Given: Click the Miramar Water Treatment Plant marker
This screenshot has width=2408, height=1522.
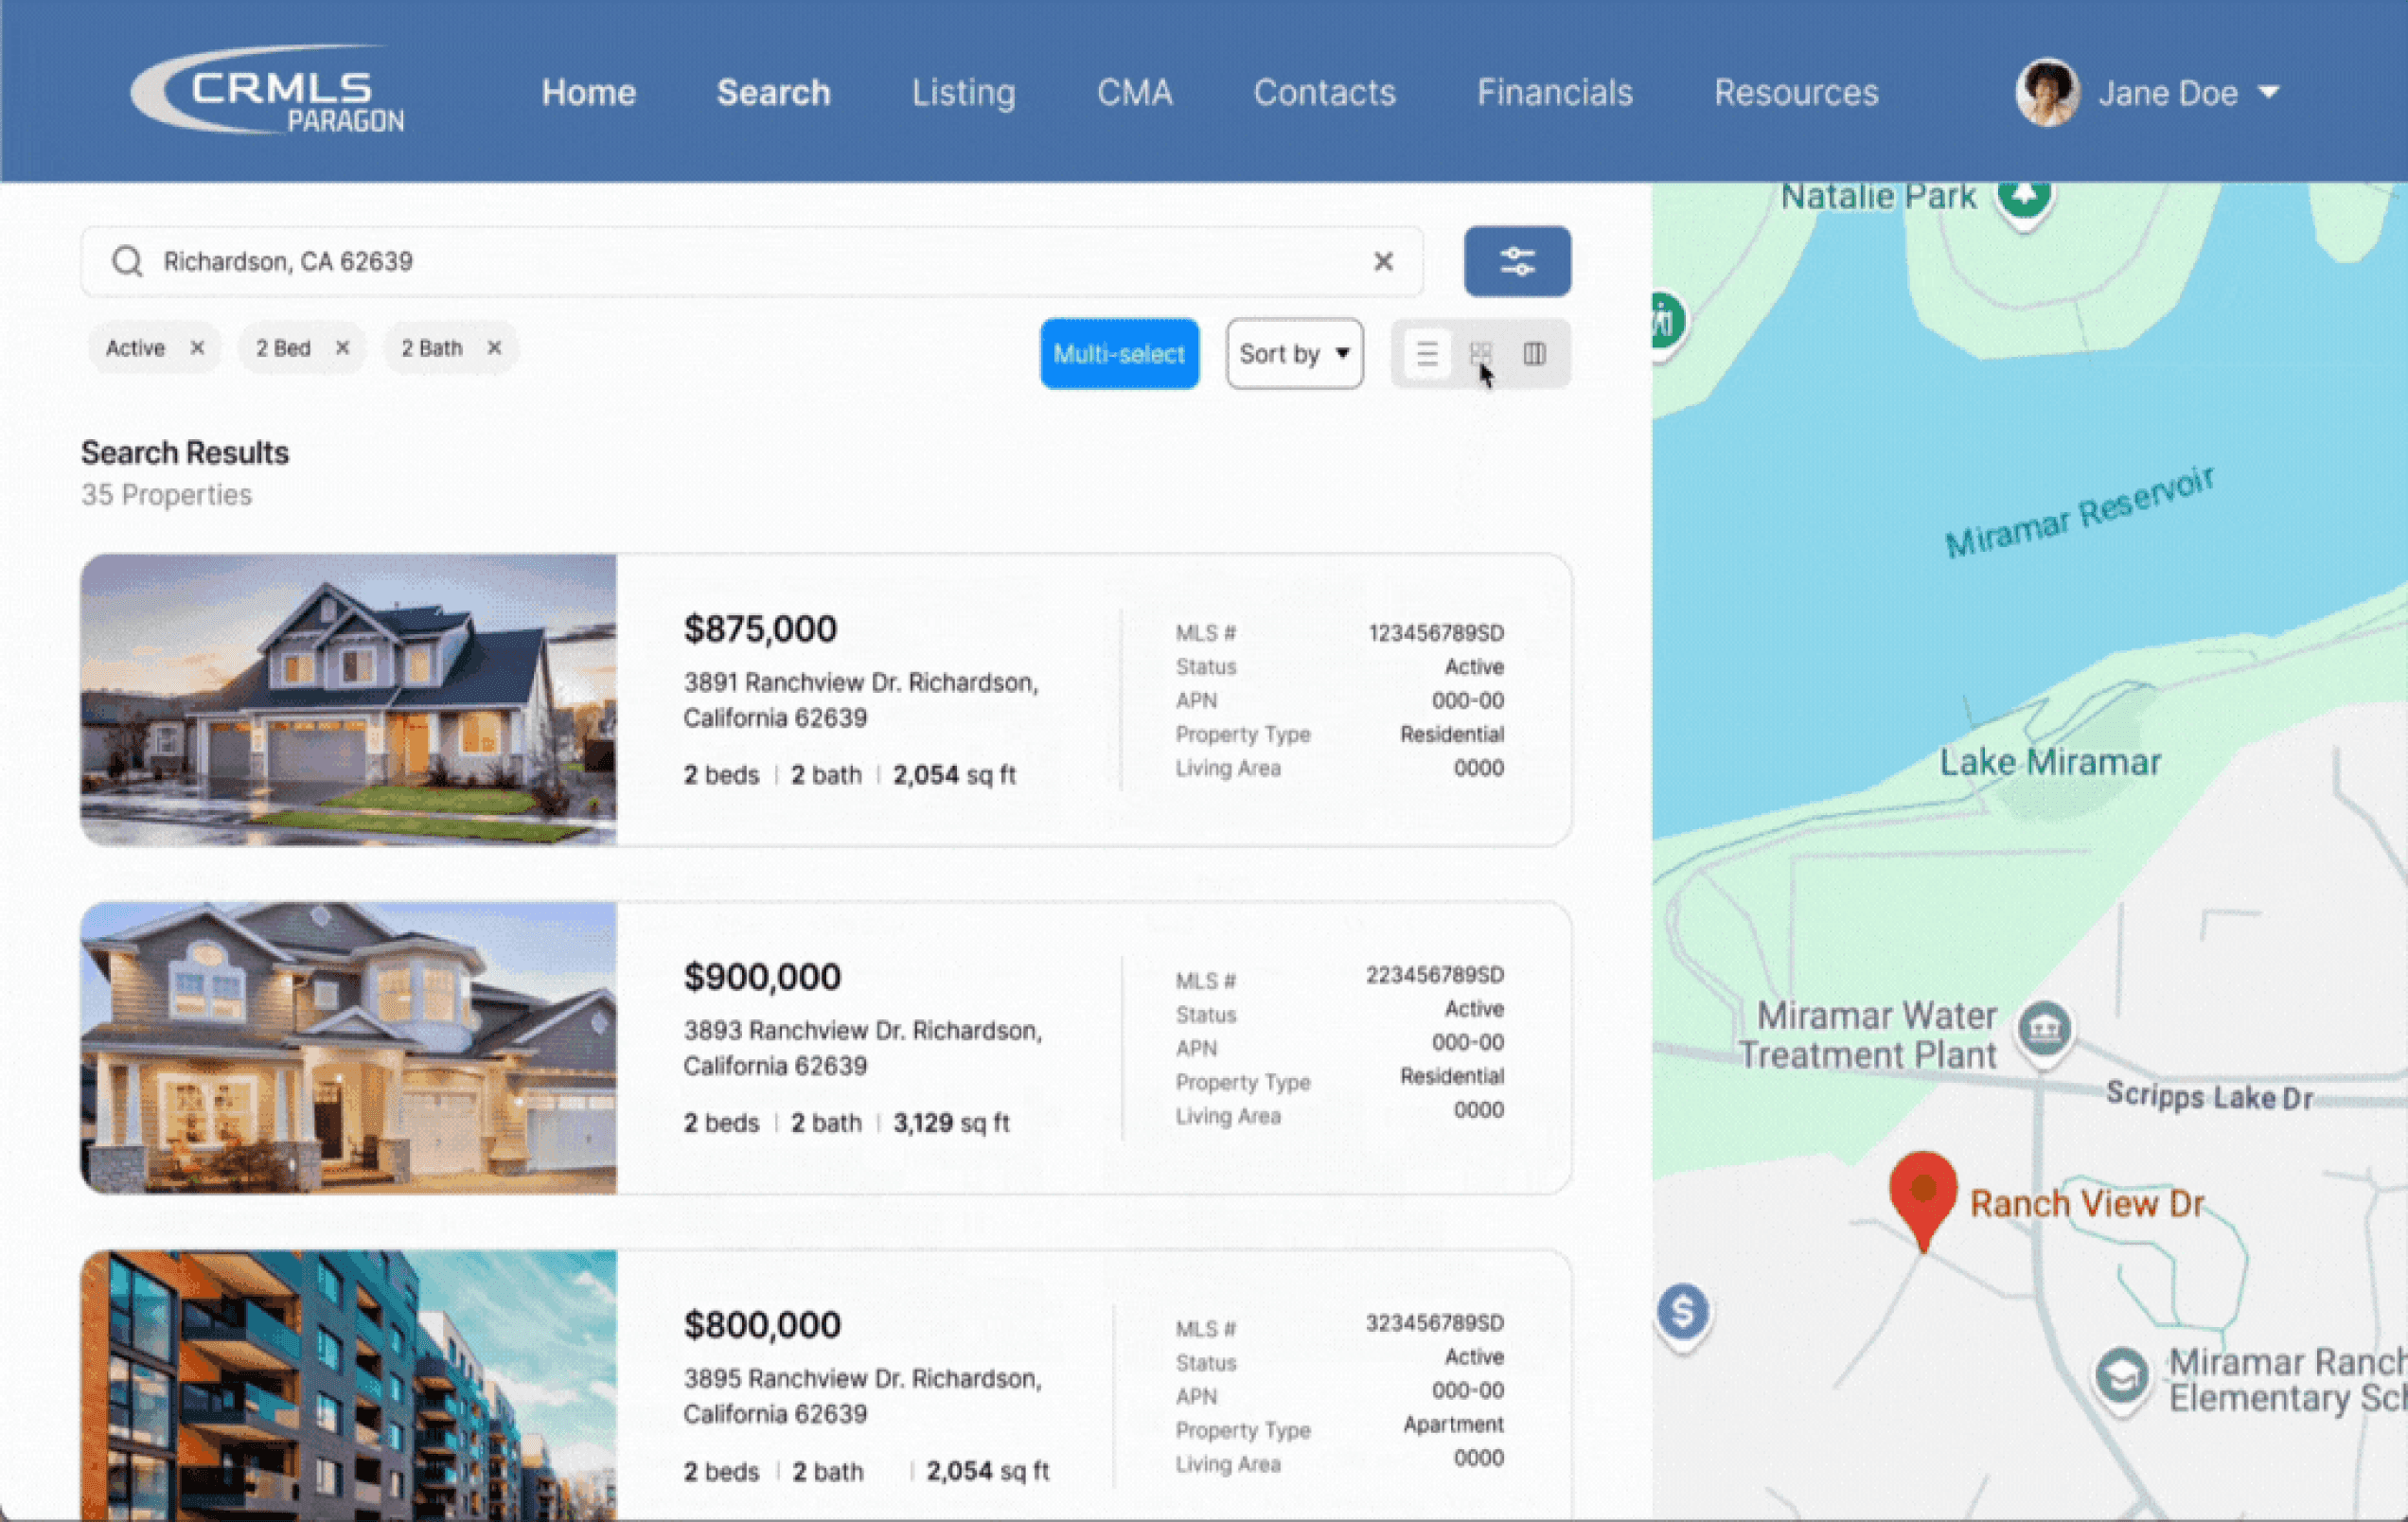Looking at the screenshot, I should pyautogui.click(x=2044, y=1029).
